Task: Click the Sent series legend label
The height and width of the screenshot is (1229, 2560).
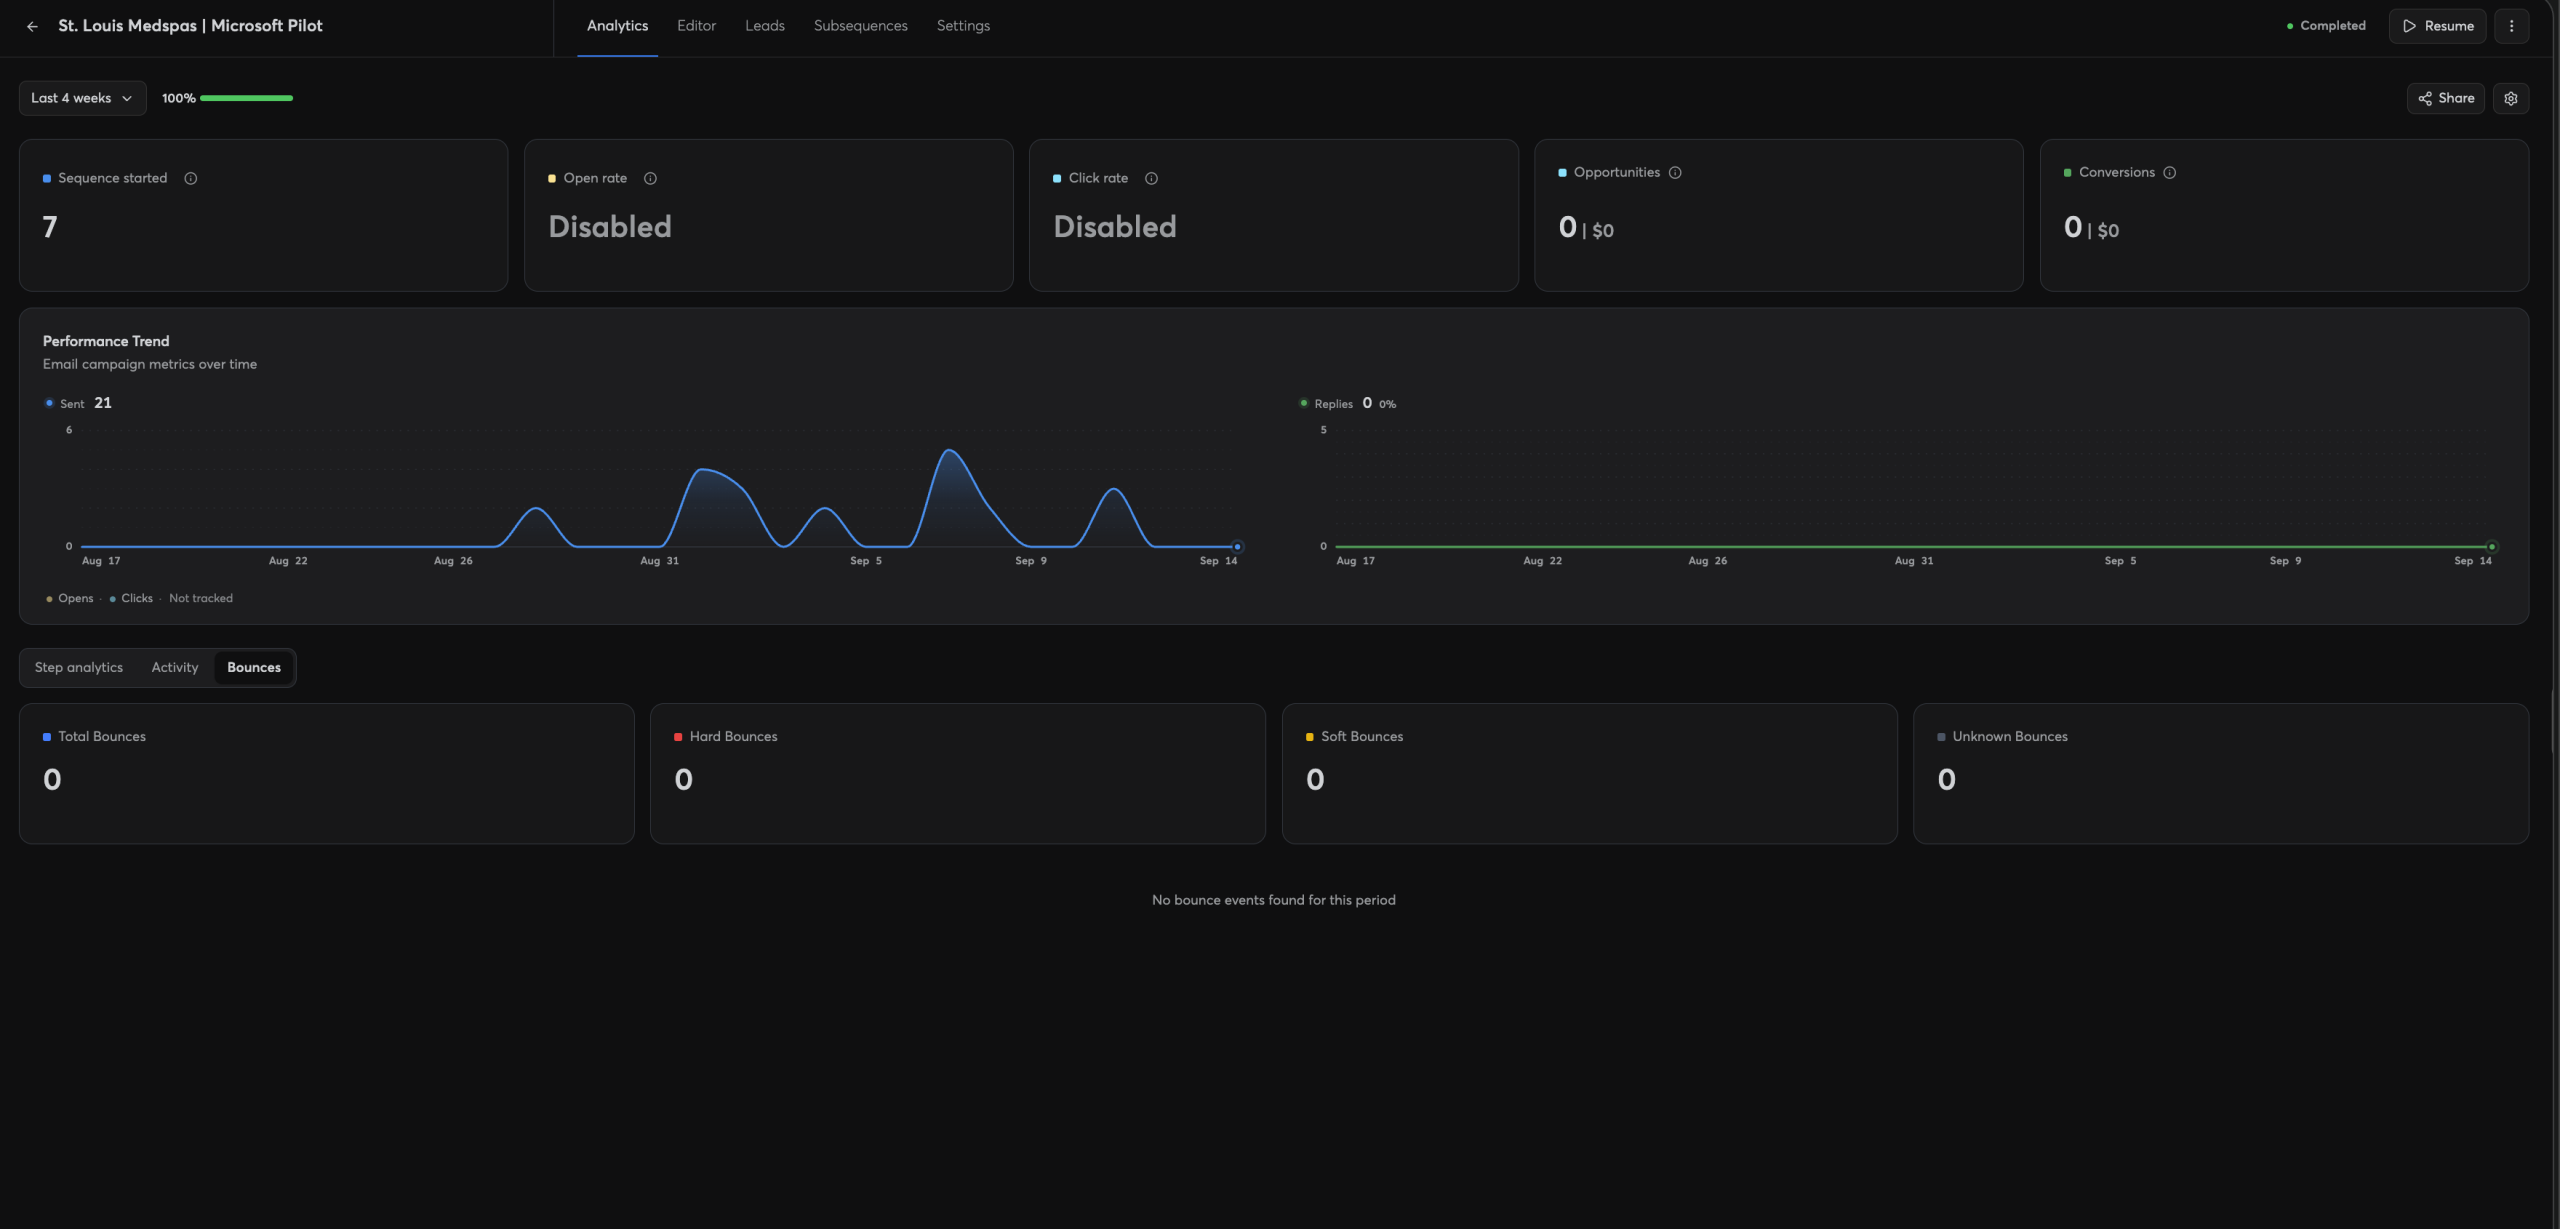Action: [x=72, y=404]
